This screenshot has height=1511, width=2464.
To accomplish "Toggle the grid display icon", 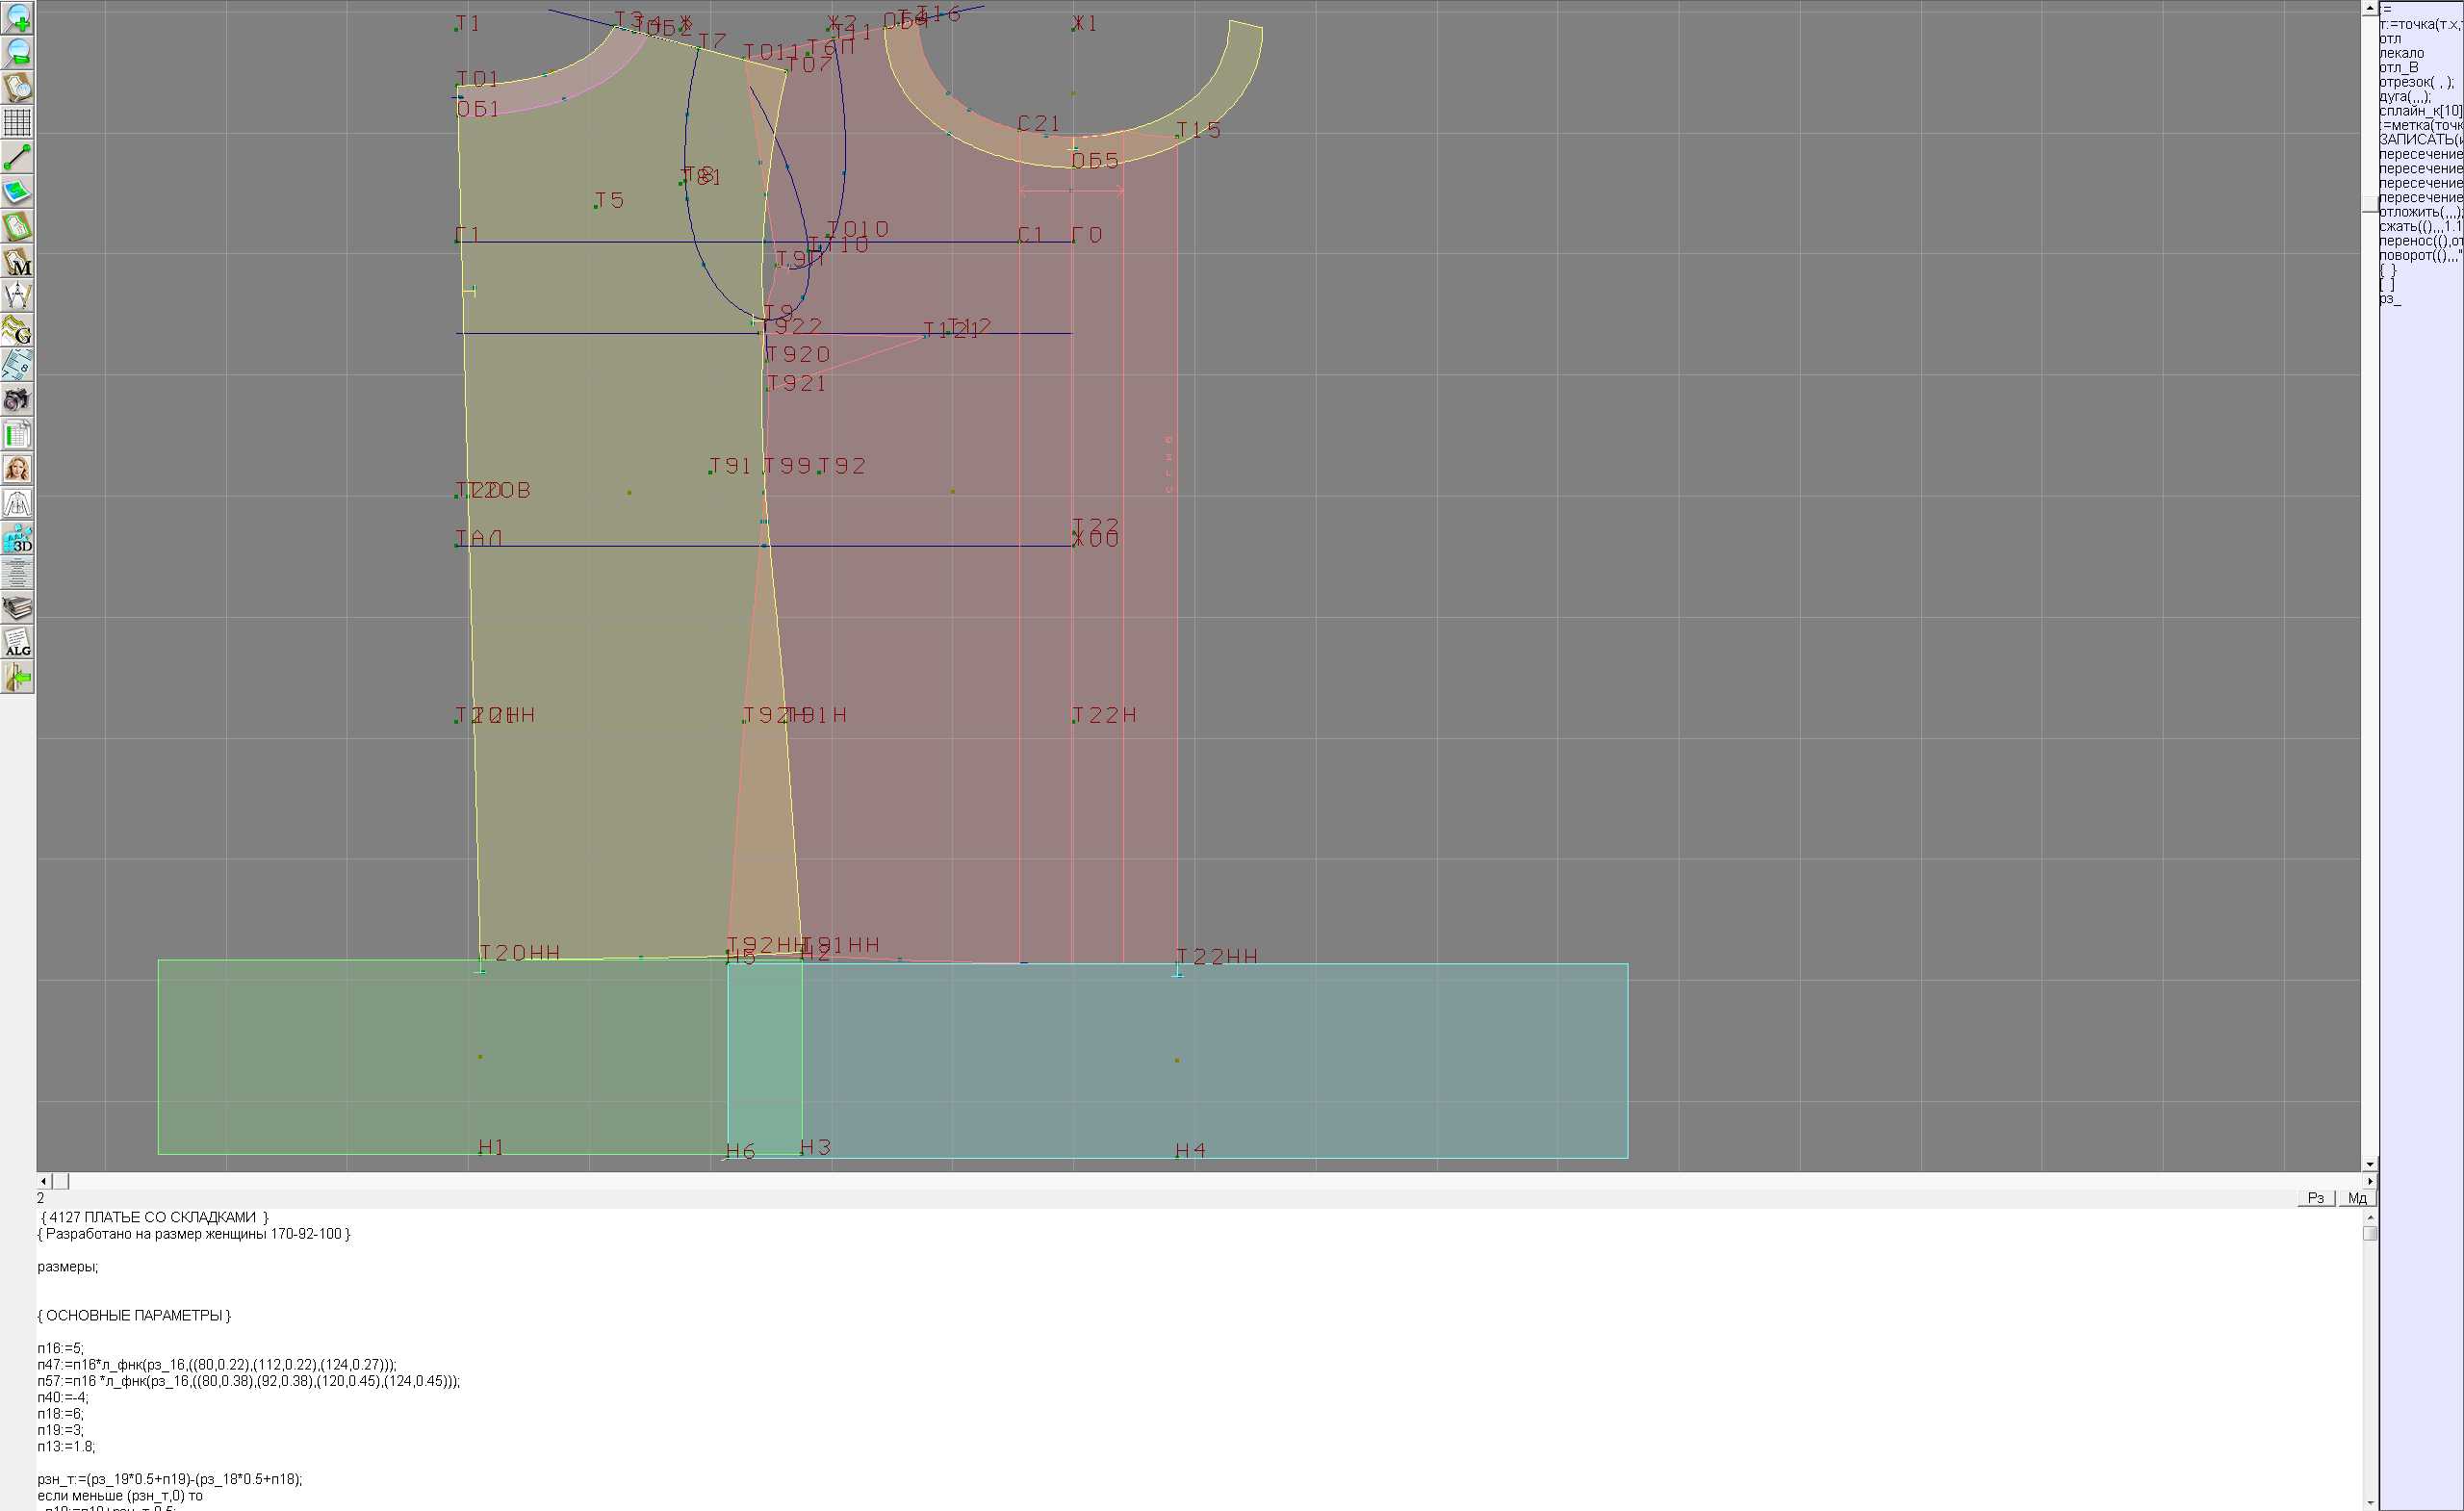I will (17, 122).
